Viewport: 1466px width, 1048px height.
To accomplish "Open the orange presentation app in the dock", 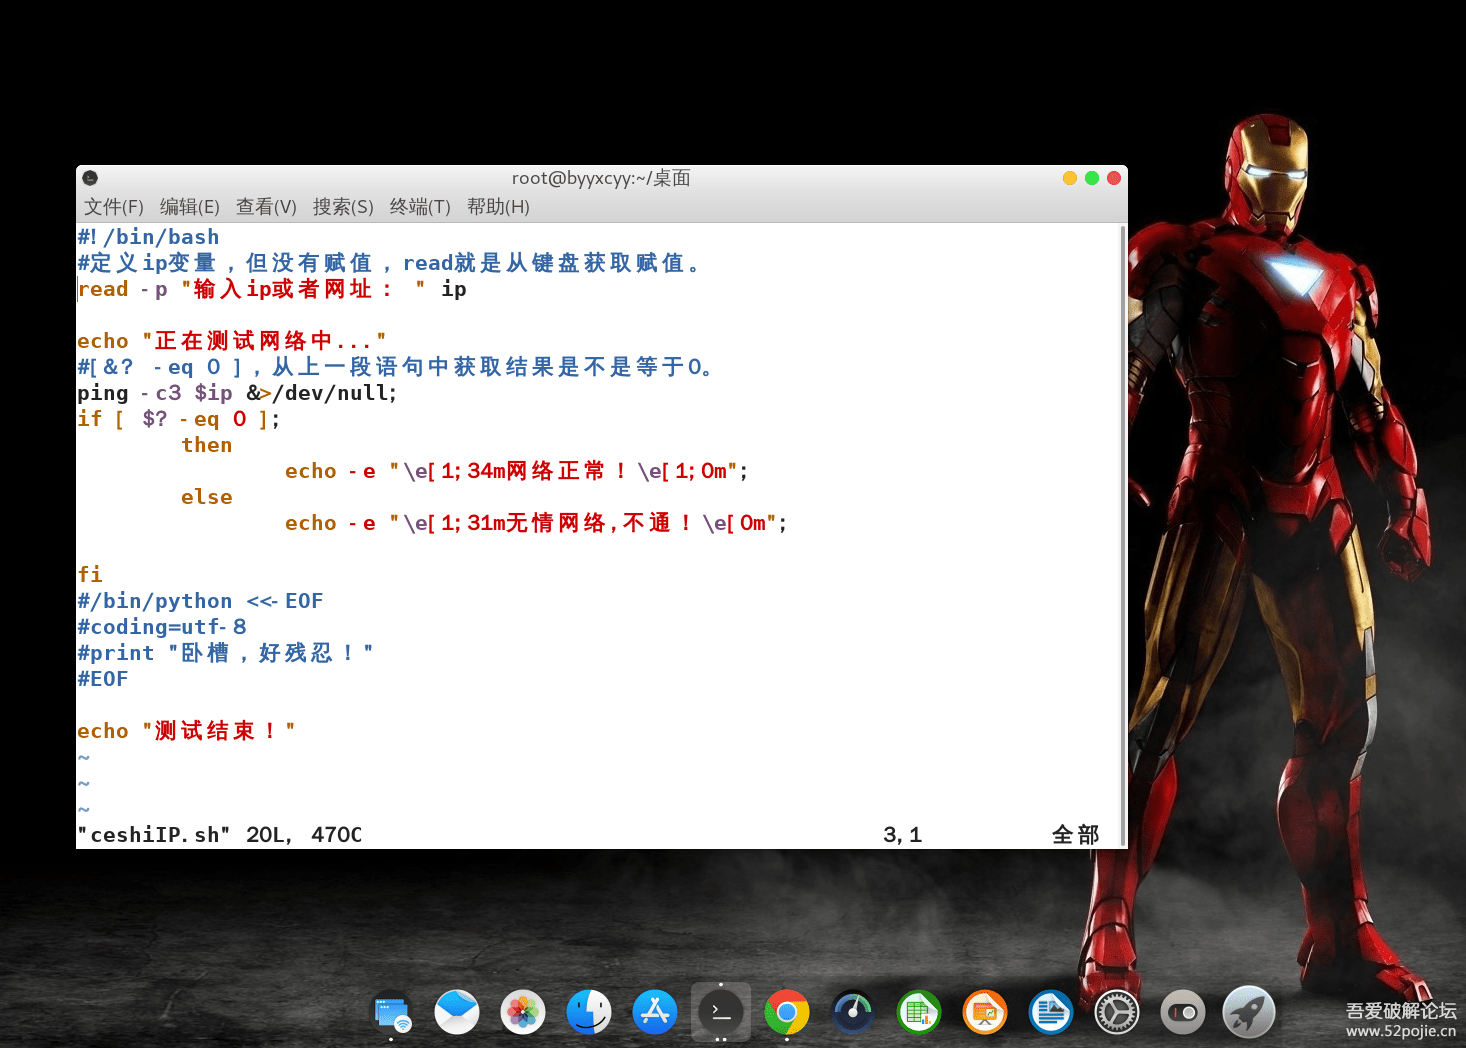I will click(x=985, y=1013).
